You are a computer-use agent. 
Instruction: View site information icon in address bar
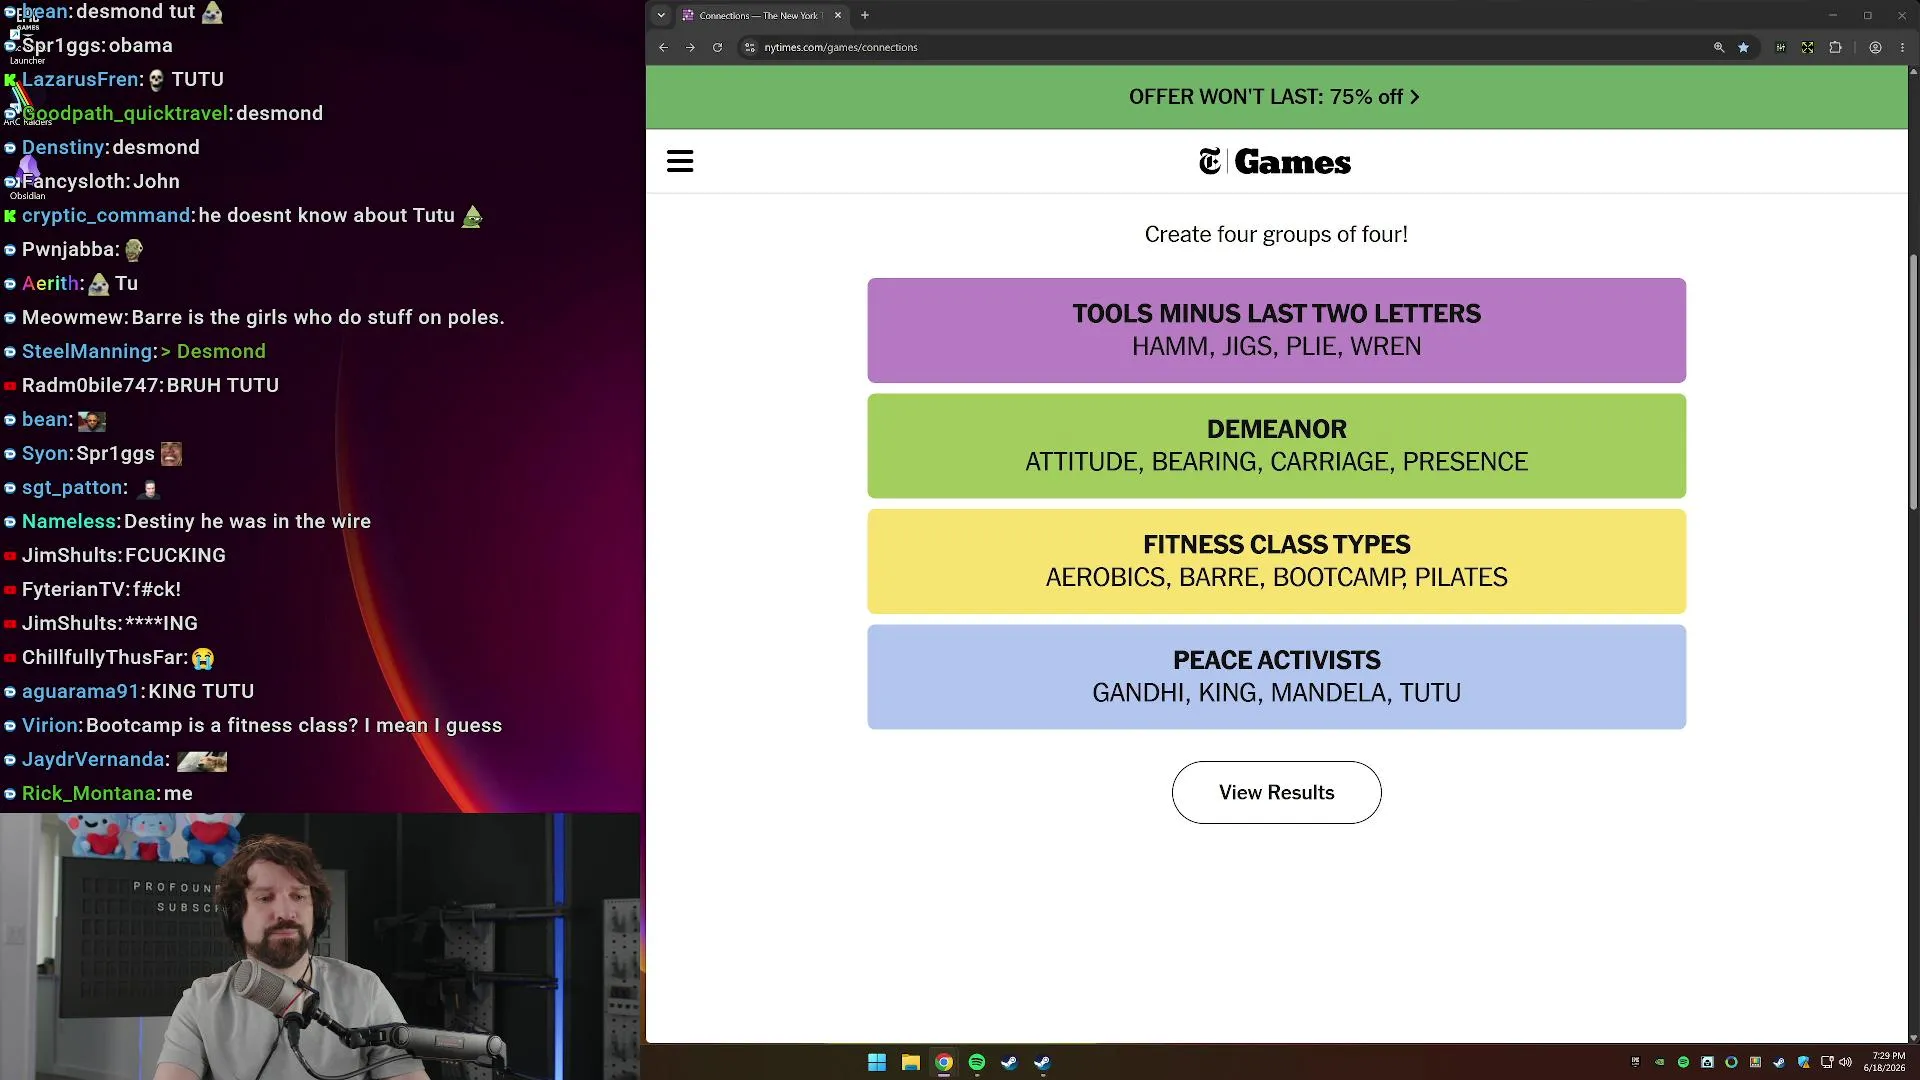click(750, 47)
